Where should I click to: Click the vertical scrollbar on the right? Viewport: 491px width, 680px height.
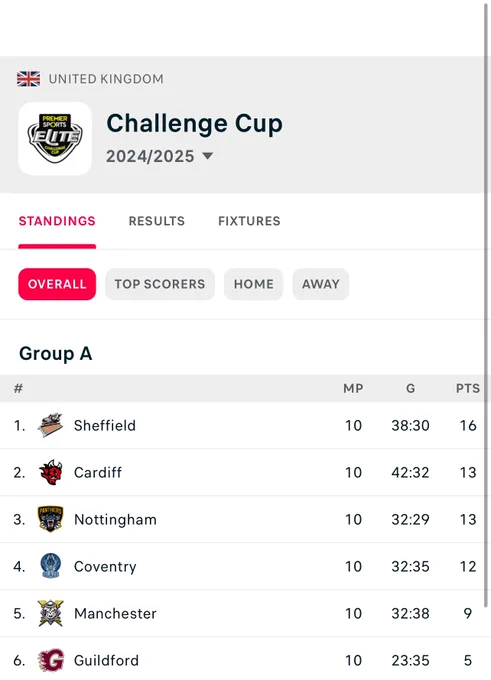[x=487, y=304]
